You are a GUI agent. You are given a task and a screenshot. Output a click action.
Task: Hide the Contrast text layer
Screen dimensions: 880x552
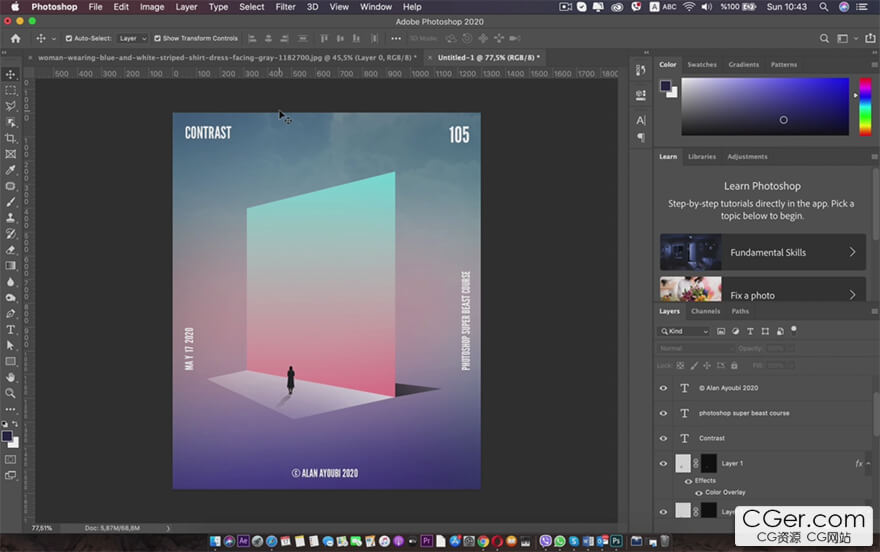[663, 438]
